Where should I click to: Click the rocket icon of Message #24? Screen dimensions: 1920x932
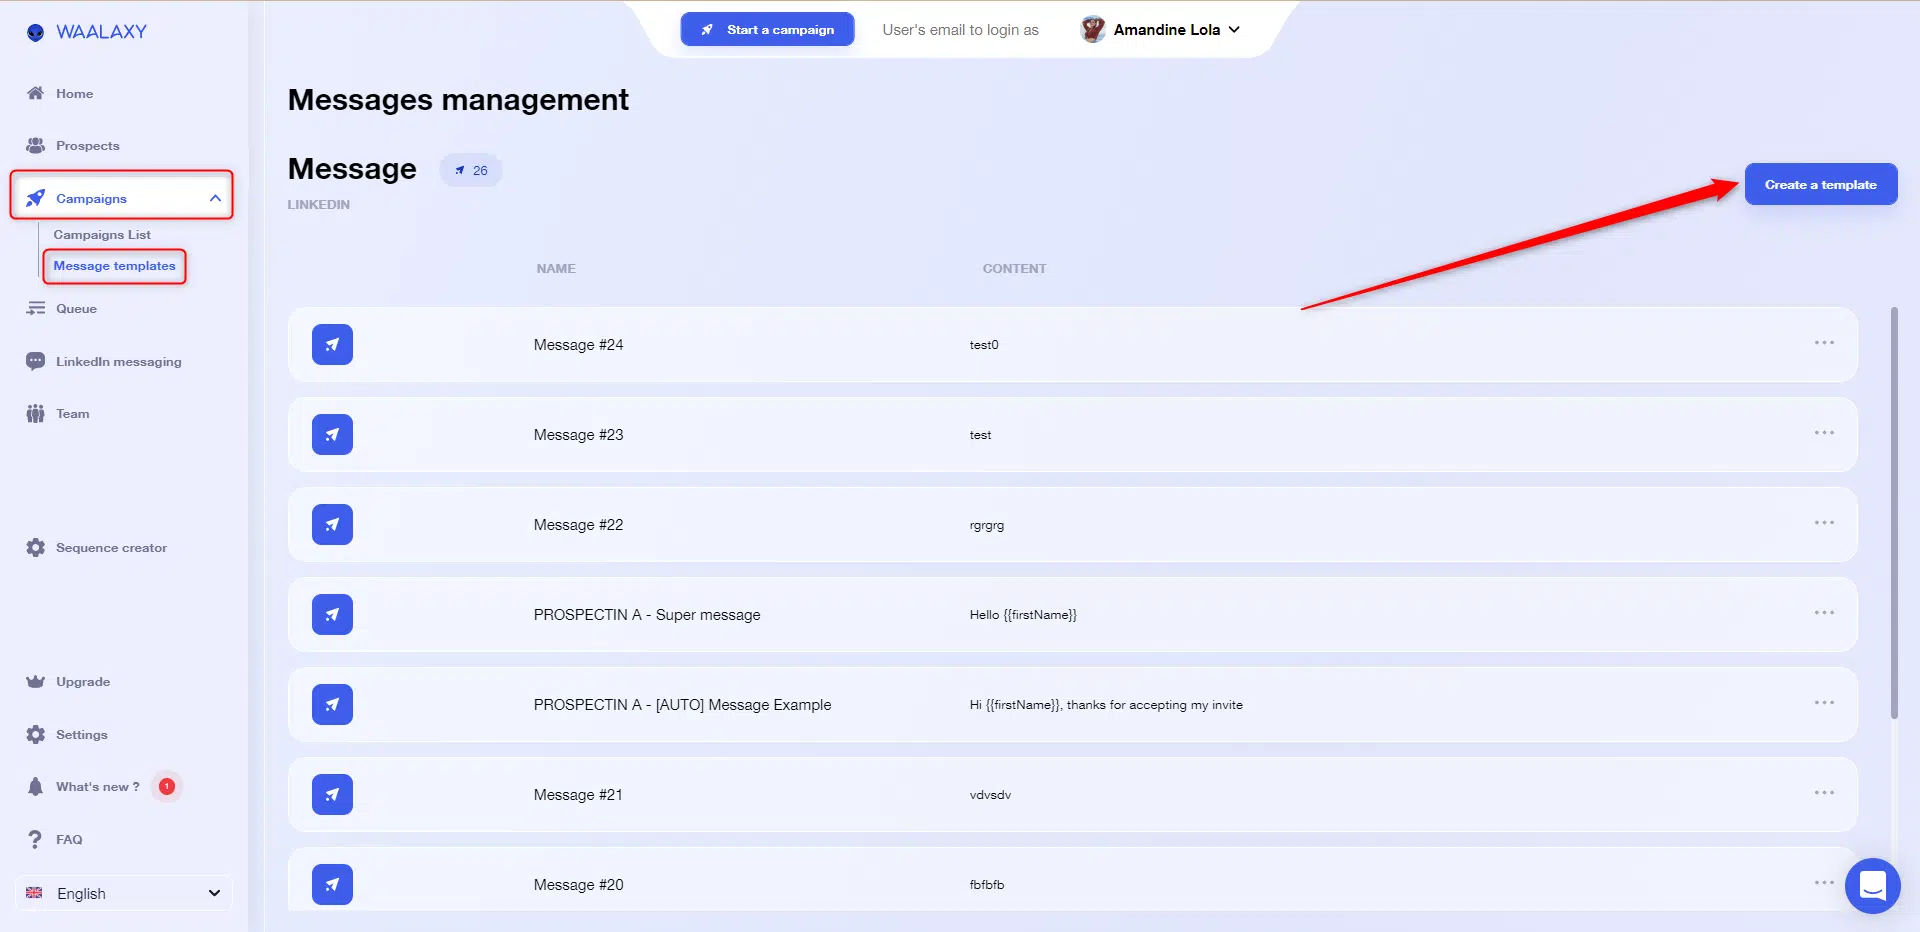coord(332,344)
